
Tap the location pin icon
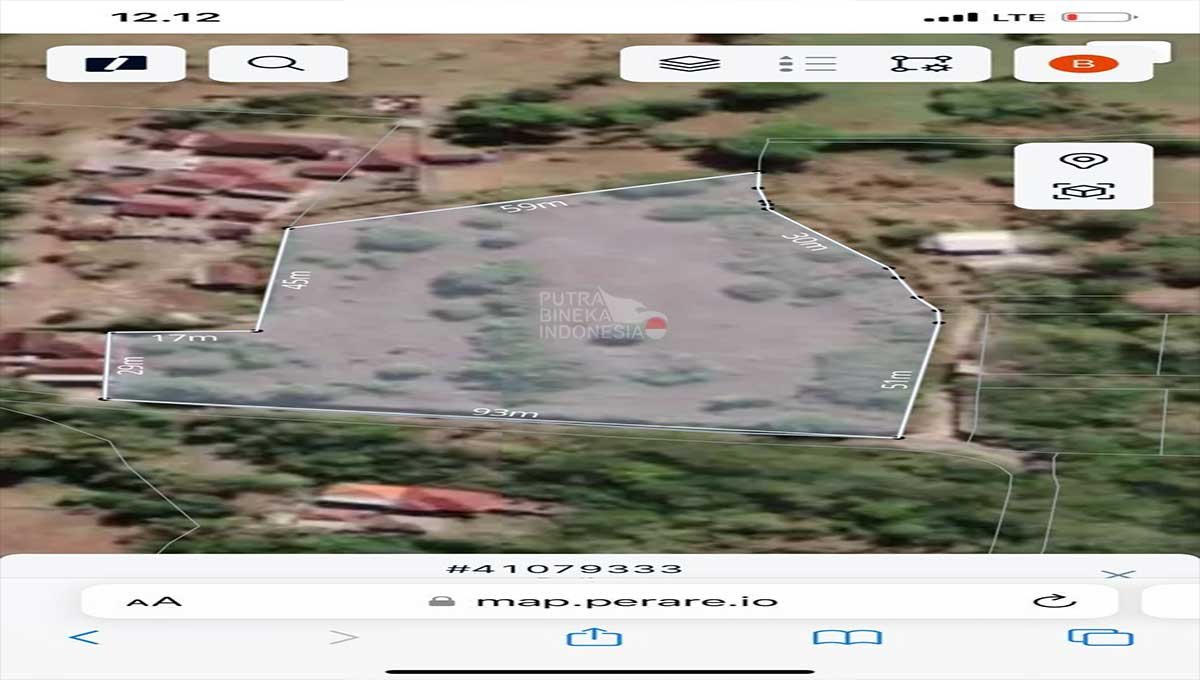tap(1083, 160)
